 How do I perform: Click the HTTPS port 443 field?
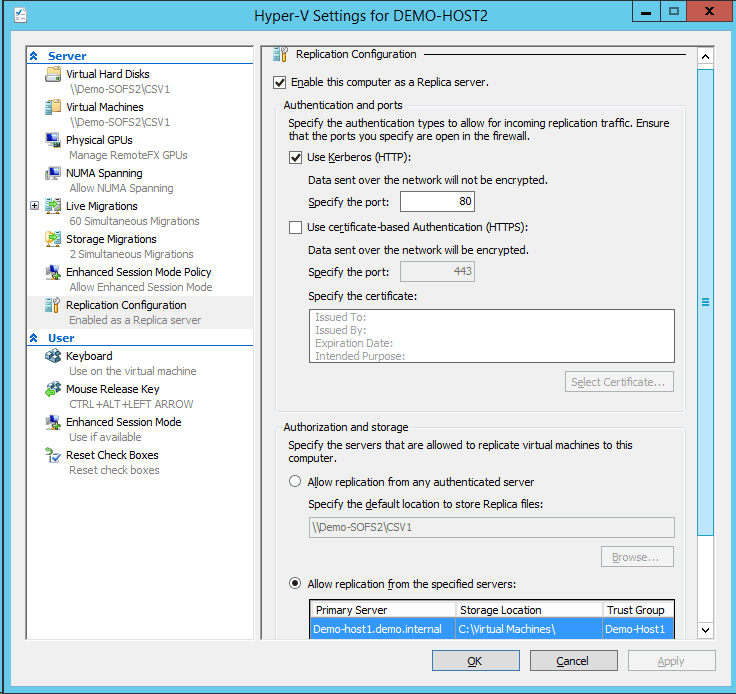click(437, 271)
